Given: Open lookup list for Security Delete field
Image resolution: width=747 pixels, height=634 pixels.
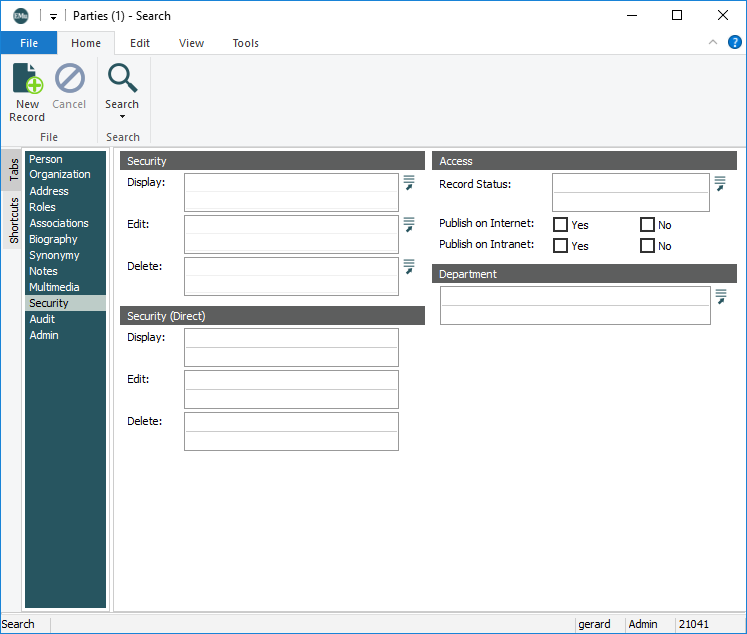Looking at the screenshot, I should point(408,266).
